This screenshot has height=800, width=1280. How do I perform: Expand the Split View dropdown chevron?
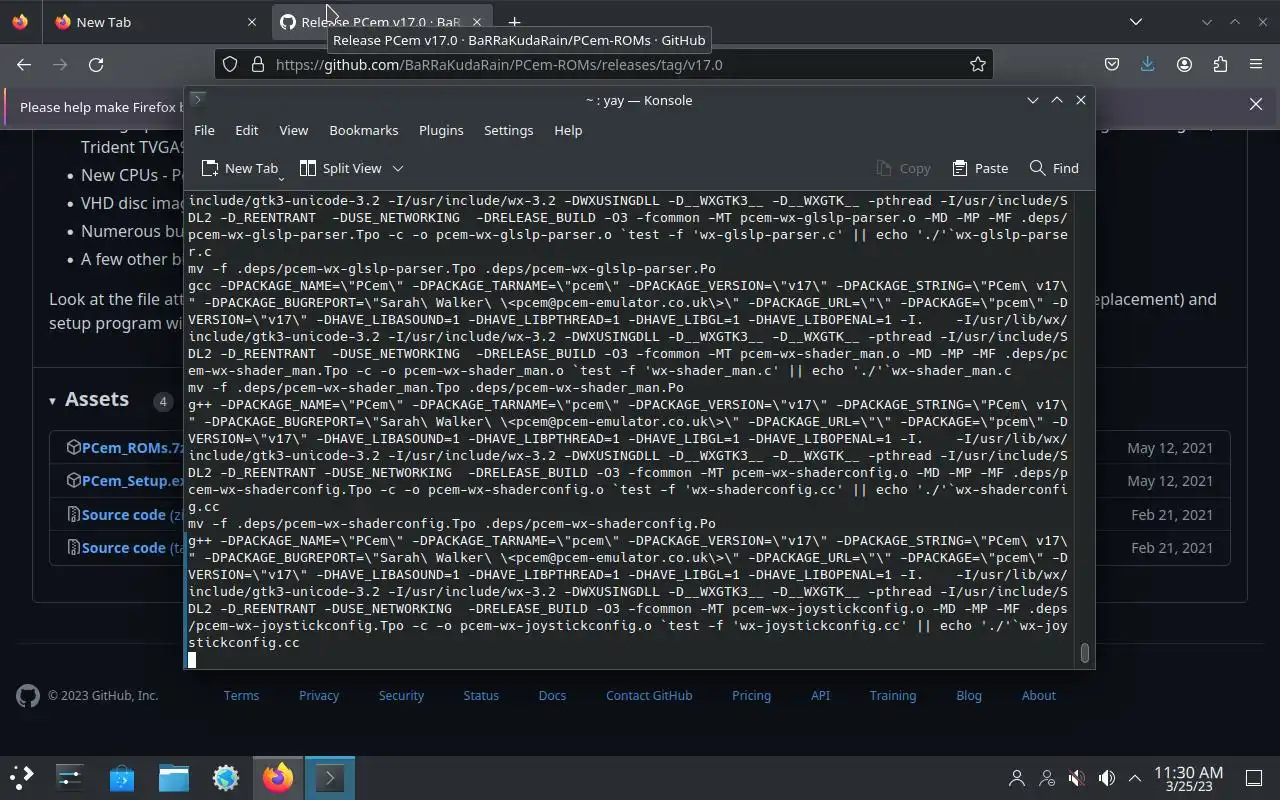(397, 168)
